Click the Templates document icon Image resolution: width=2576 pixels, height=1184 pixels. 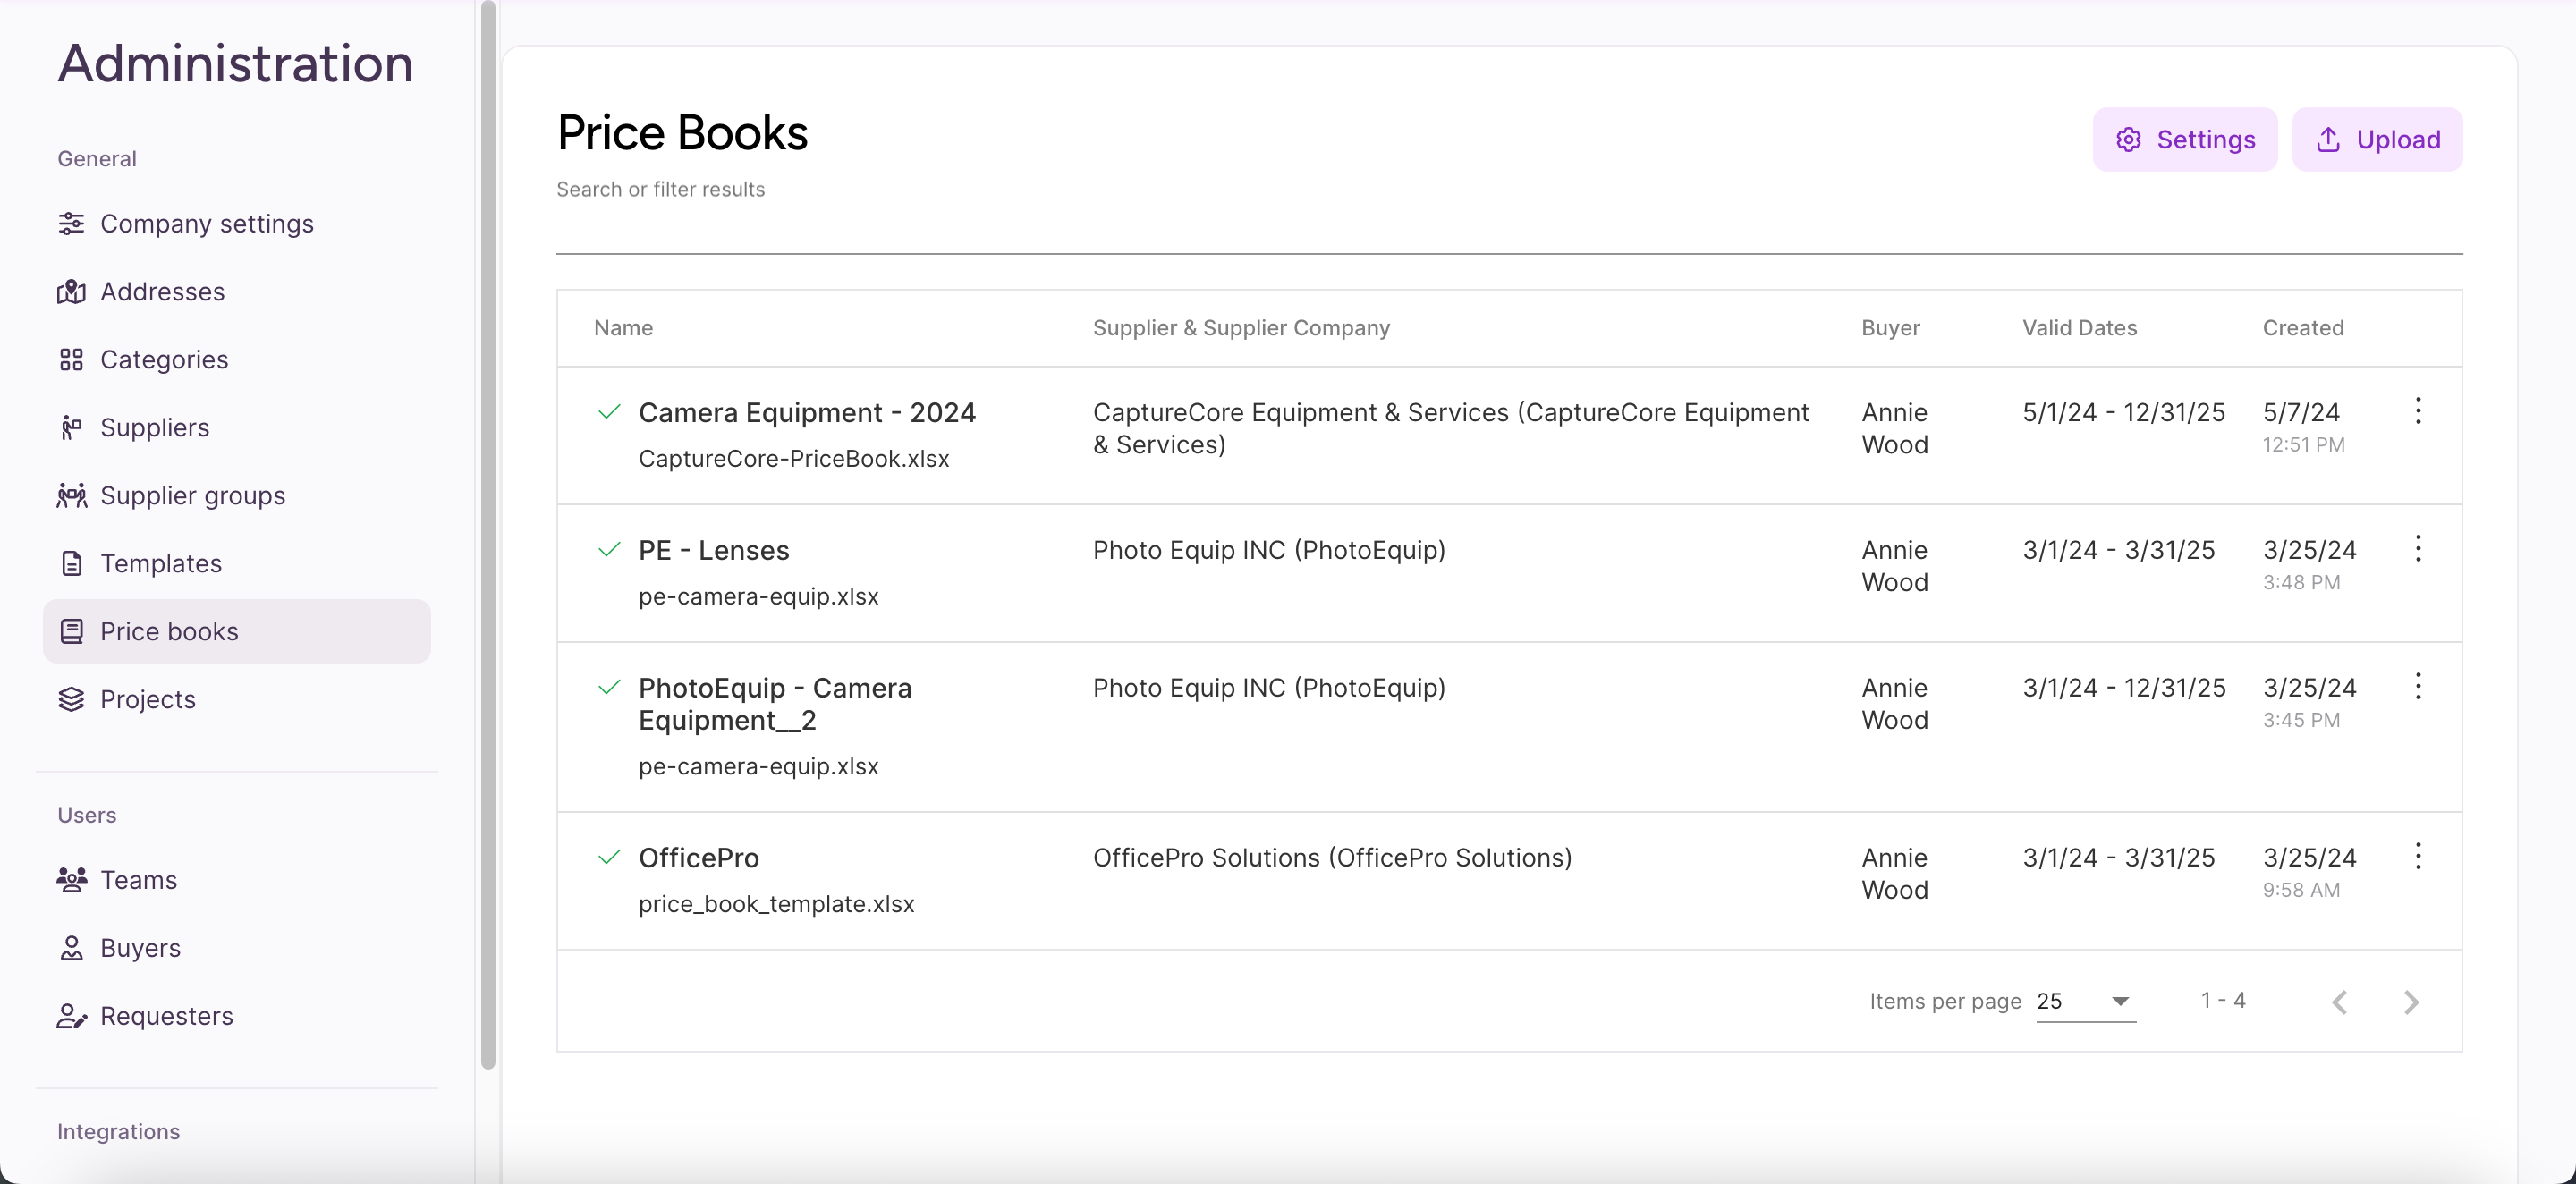pyautogui.click(x=71, y=563)
